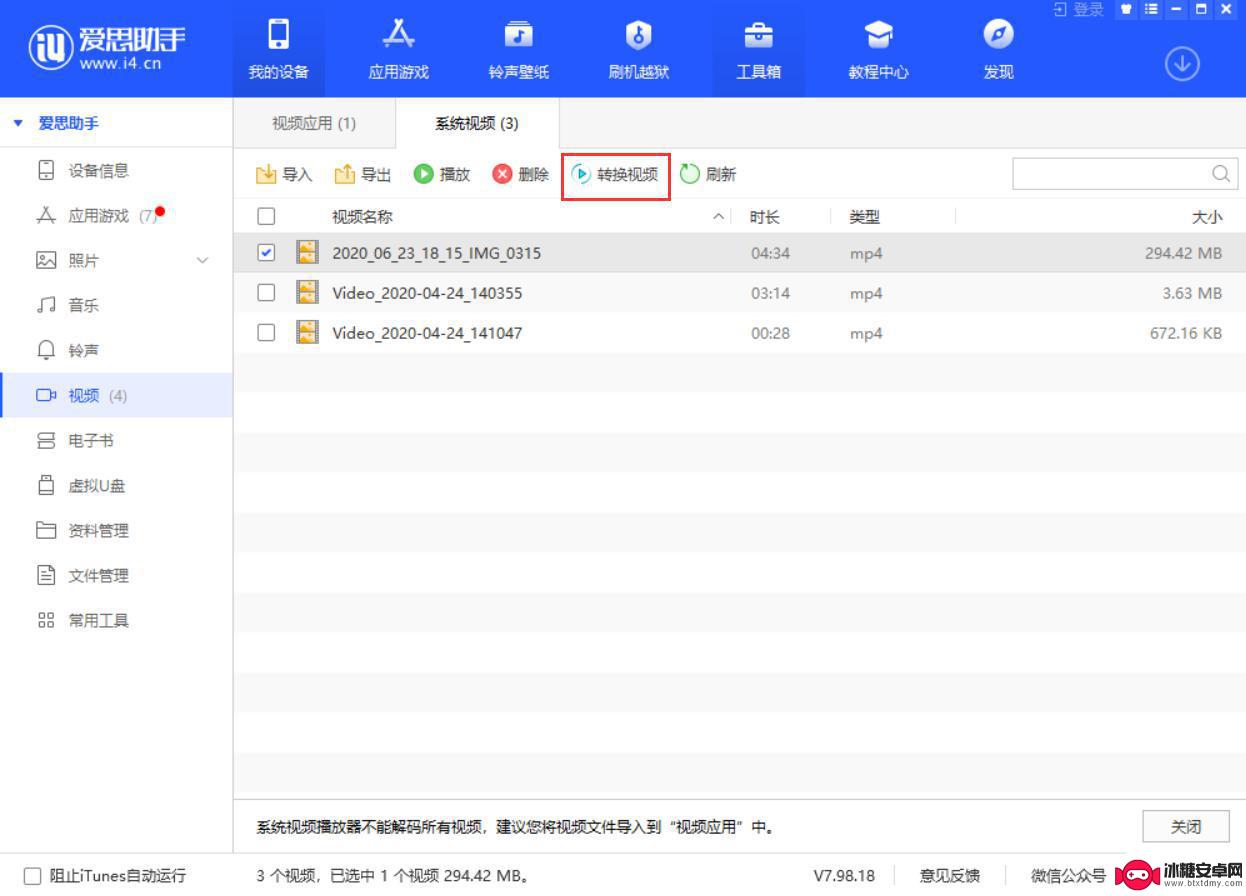
Task: Select the 2020_06_23_18_15_IMG_0315 file name
Action: click(436, 253)
